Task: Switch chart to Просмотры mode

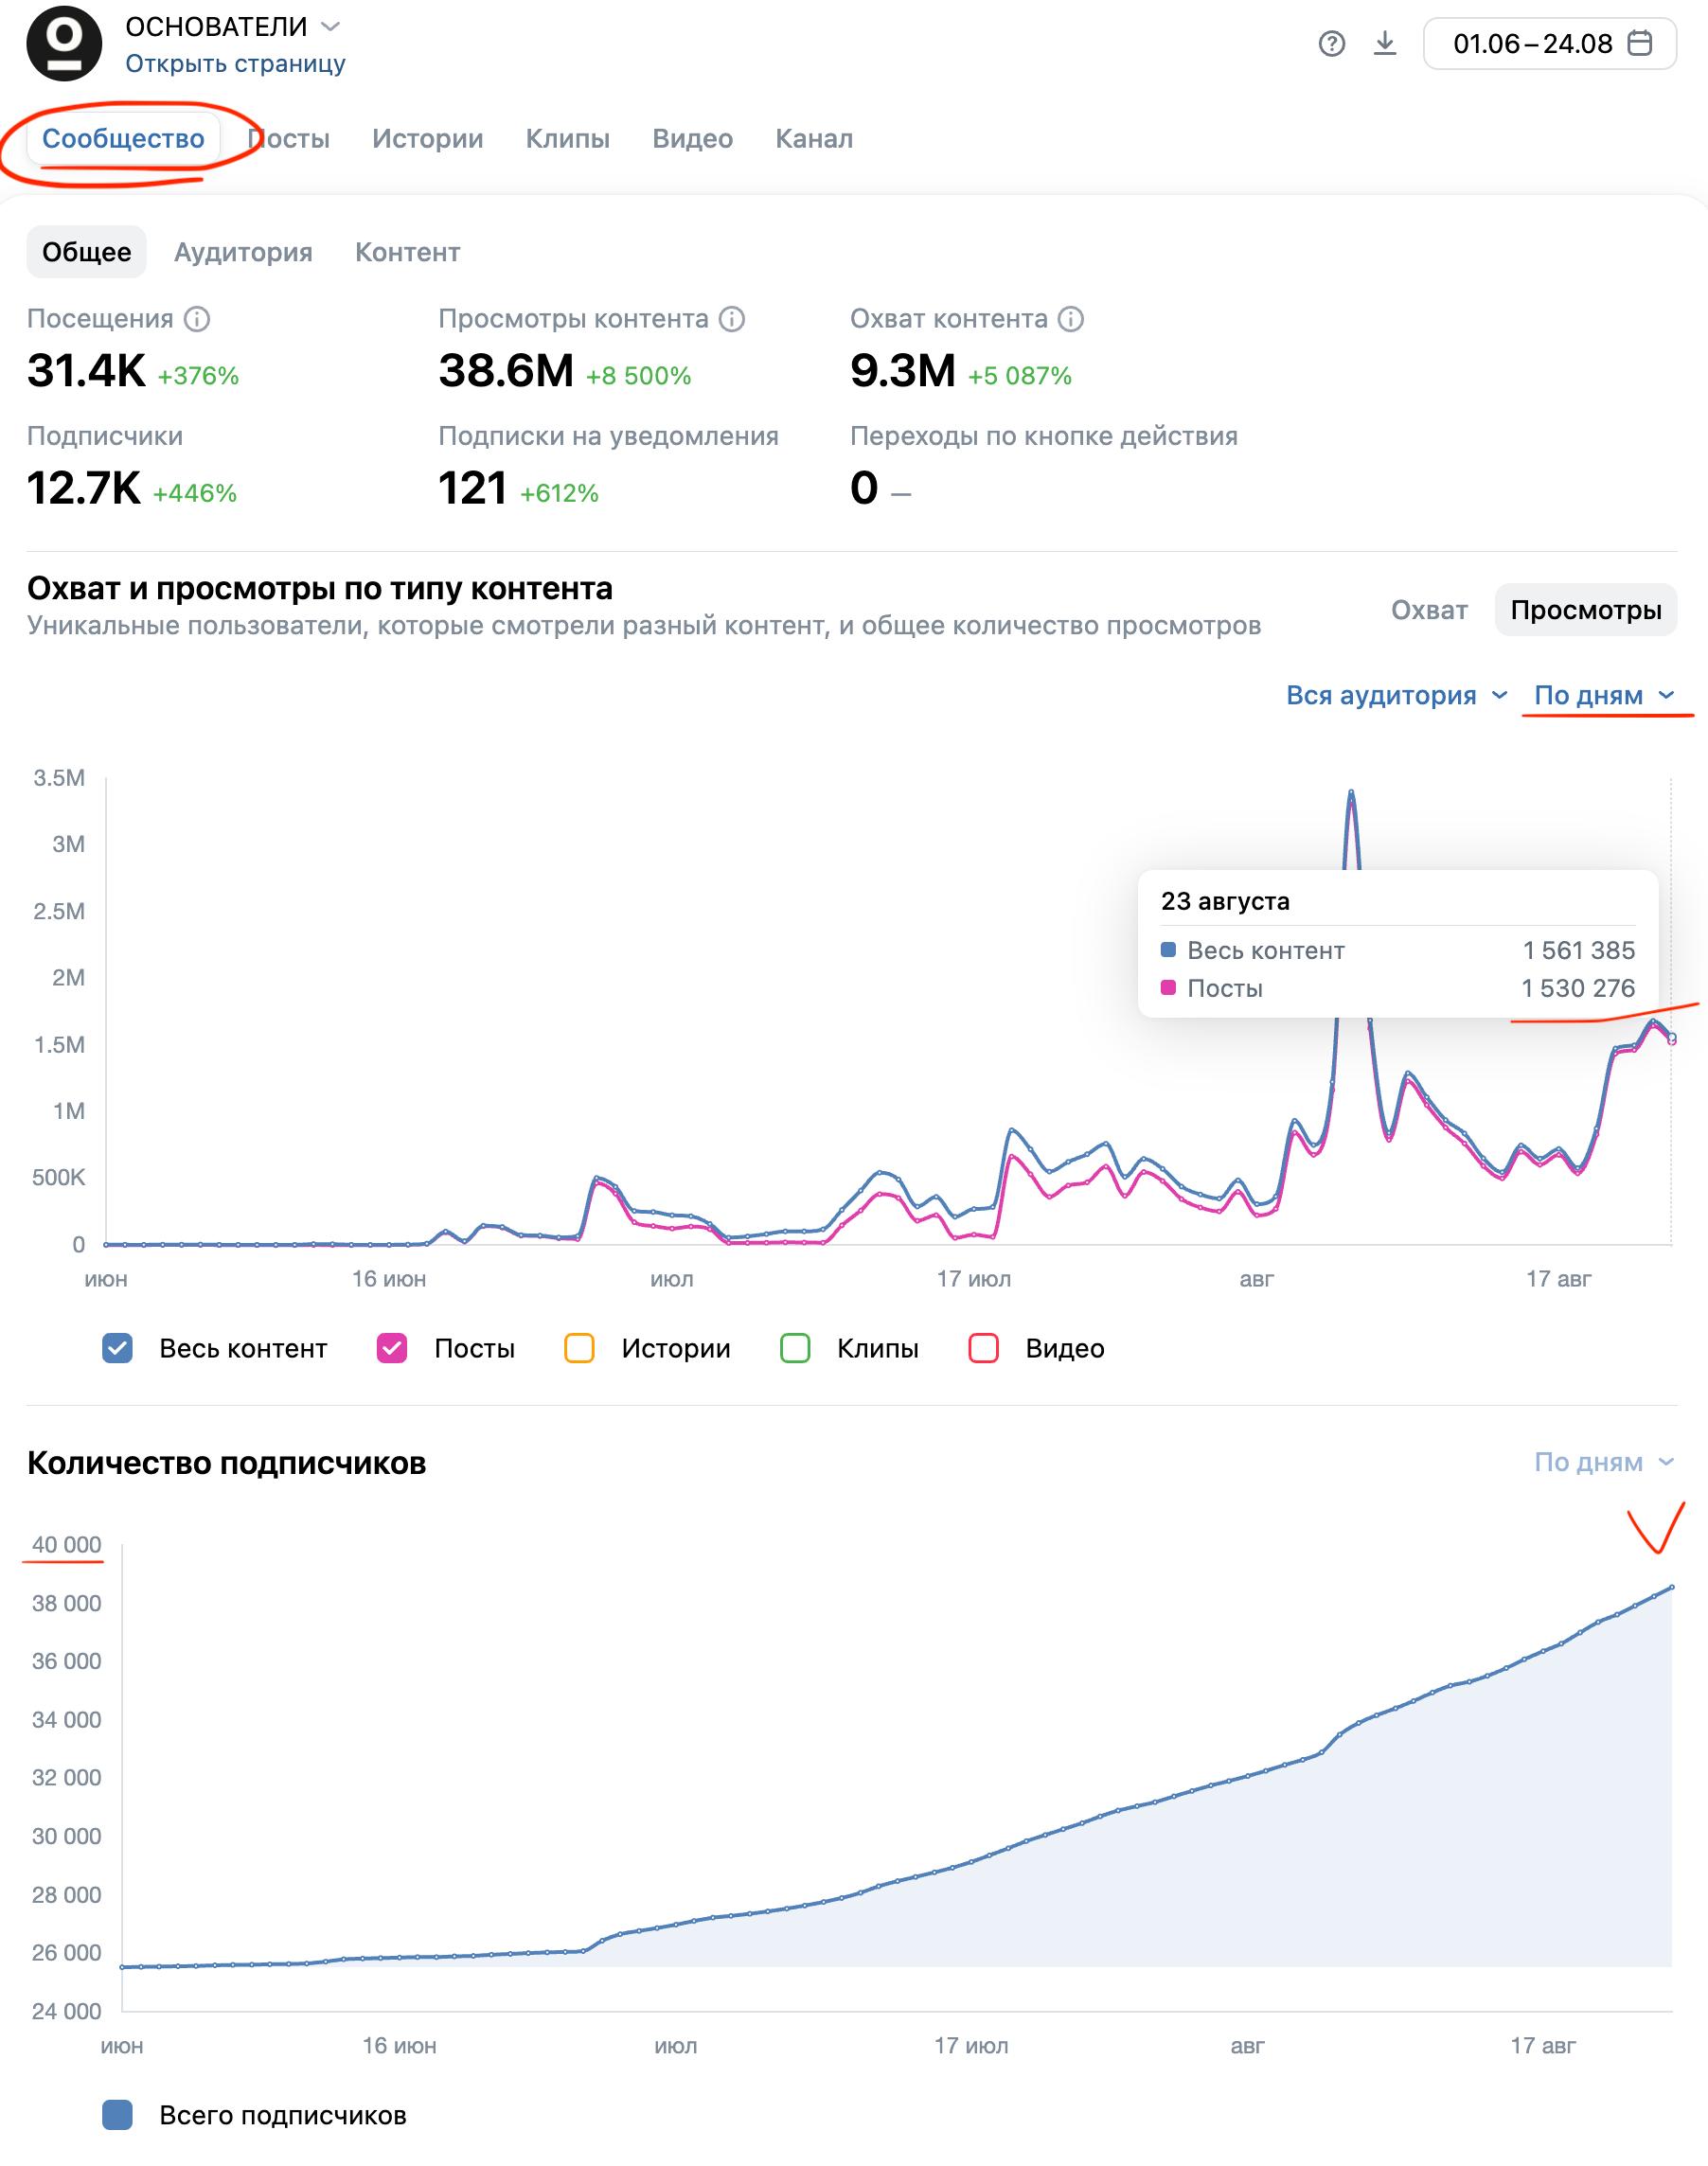Action: coord(1586,610)
